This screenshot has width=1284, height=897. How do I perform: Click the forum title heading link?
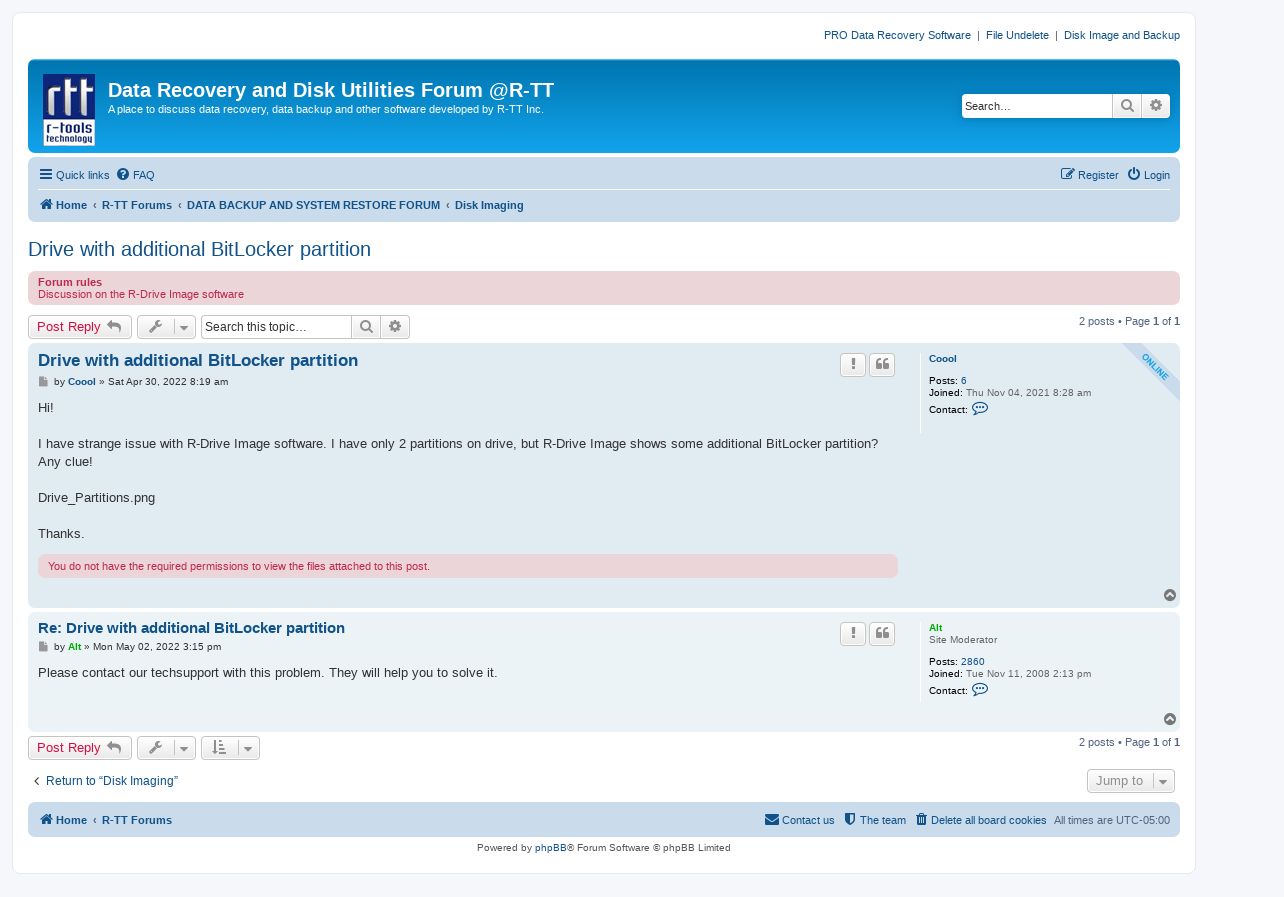331,90
